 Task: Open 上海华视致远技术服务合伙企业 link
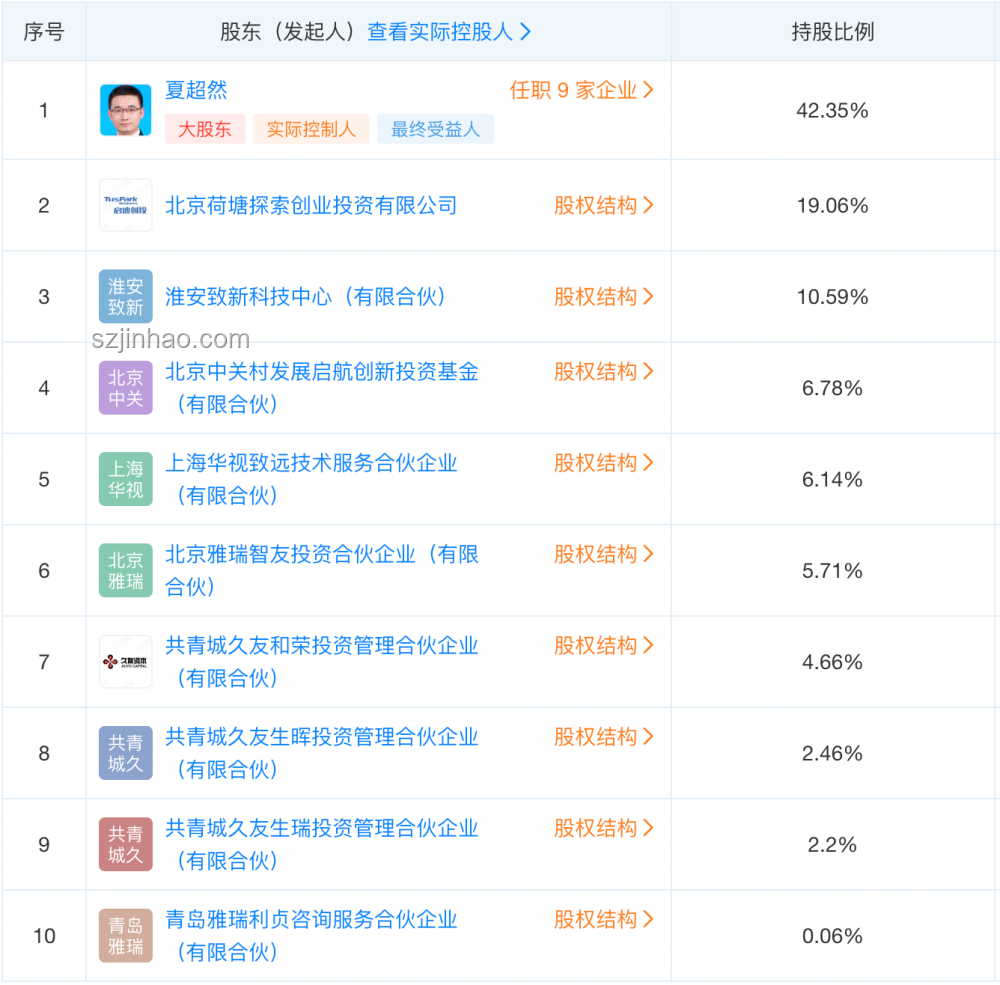tap(311, 478)
